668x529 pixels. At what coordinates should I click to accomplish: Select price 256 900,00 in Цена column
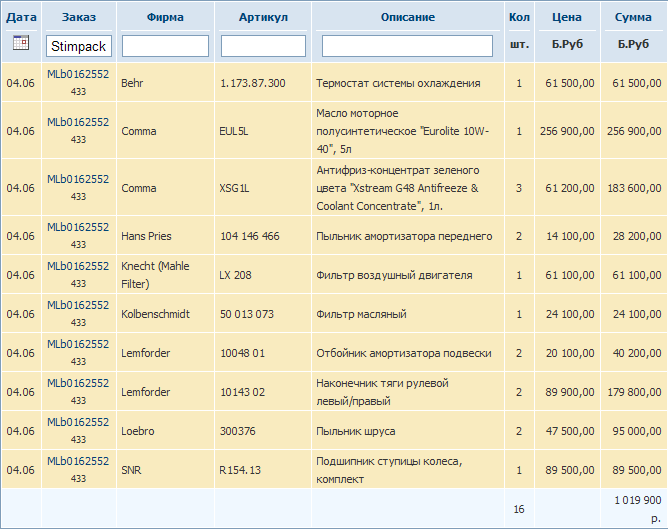point(567,131)
